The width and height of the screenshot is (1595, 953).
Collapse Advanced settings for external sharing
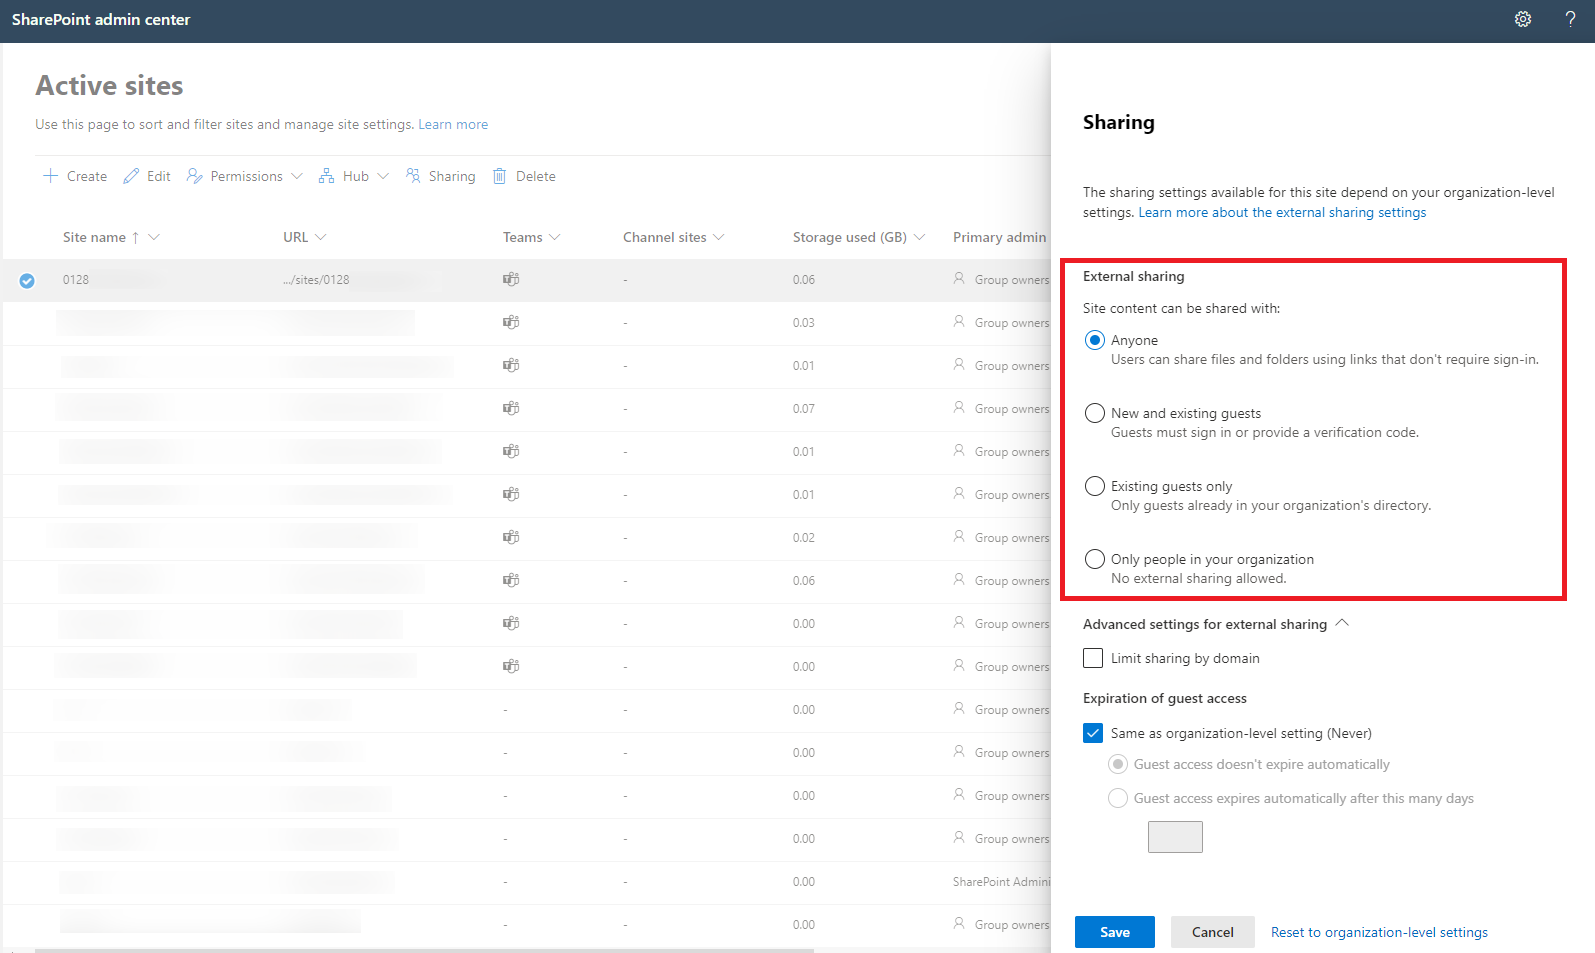pyautogui.click(x=1342, y=623)
